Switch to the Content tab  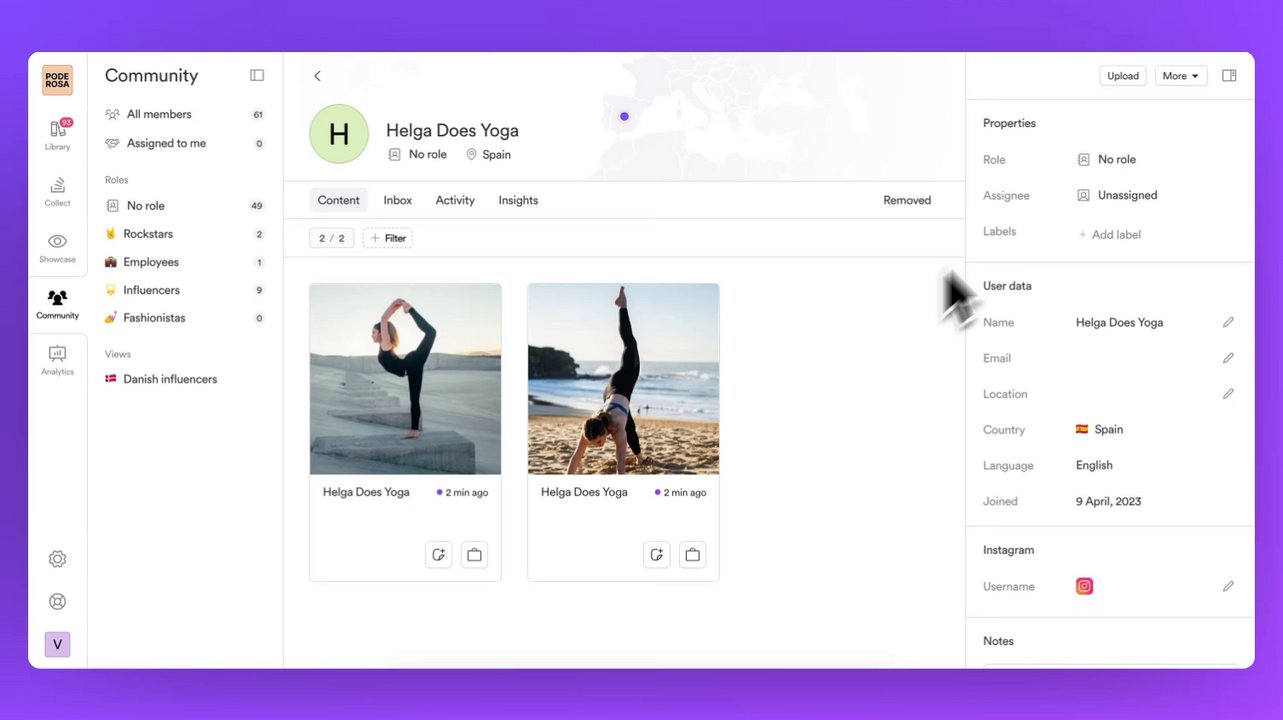[x=338, y=200]
